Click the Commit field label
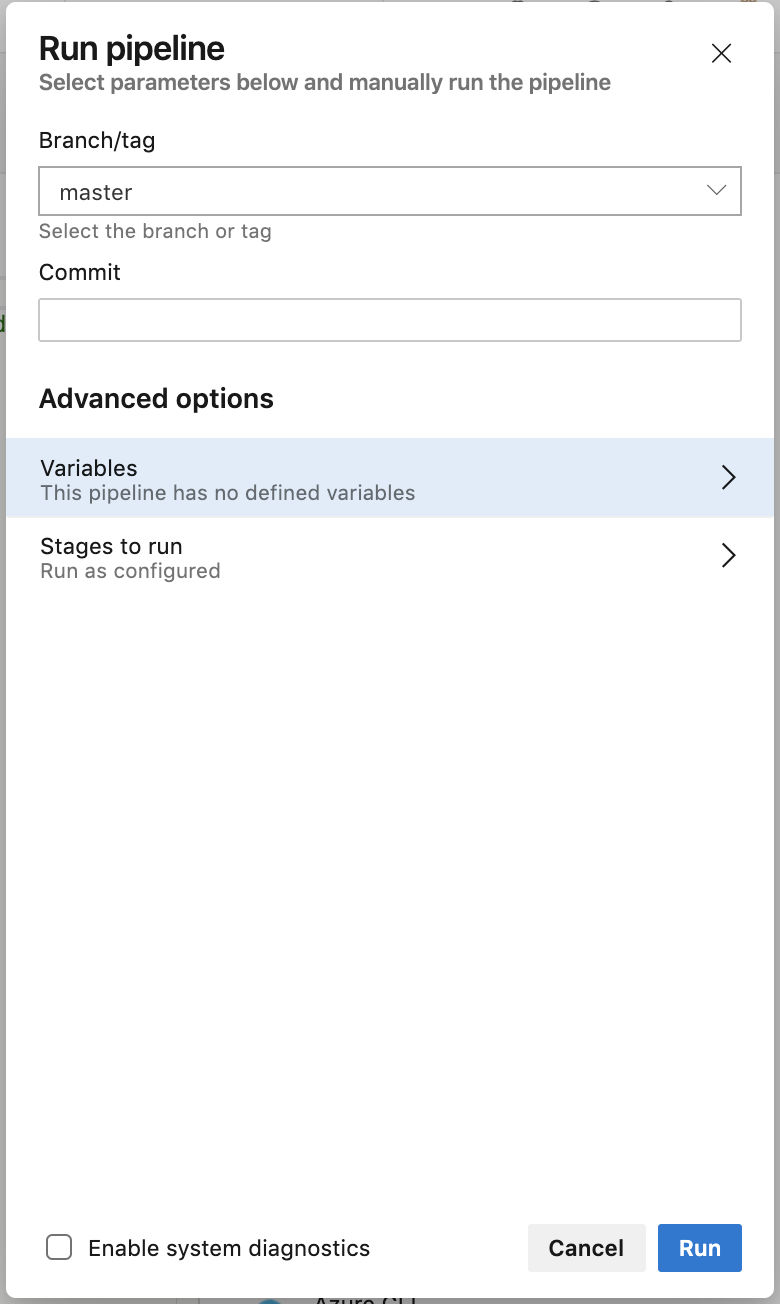This screenshot has width=780, height=1304. pos(80,272)
